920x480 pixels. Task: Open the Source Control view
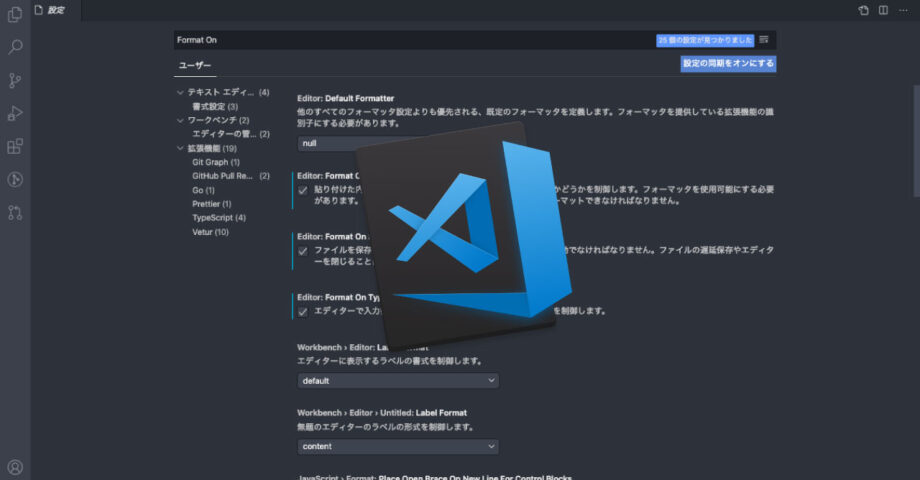(15, 80)
